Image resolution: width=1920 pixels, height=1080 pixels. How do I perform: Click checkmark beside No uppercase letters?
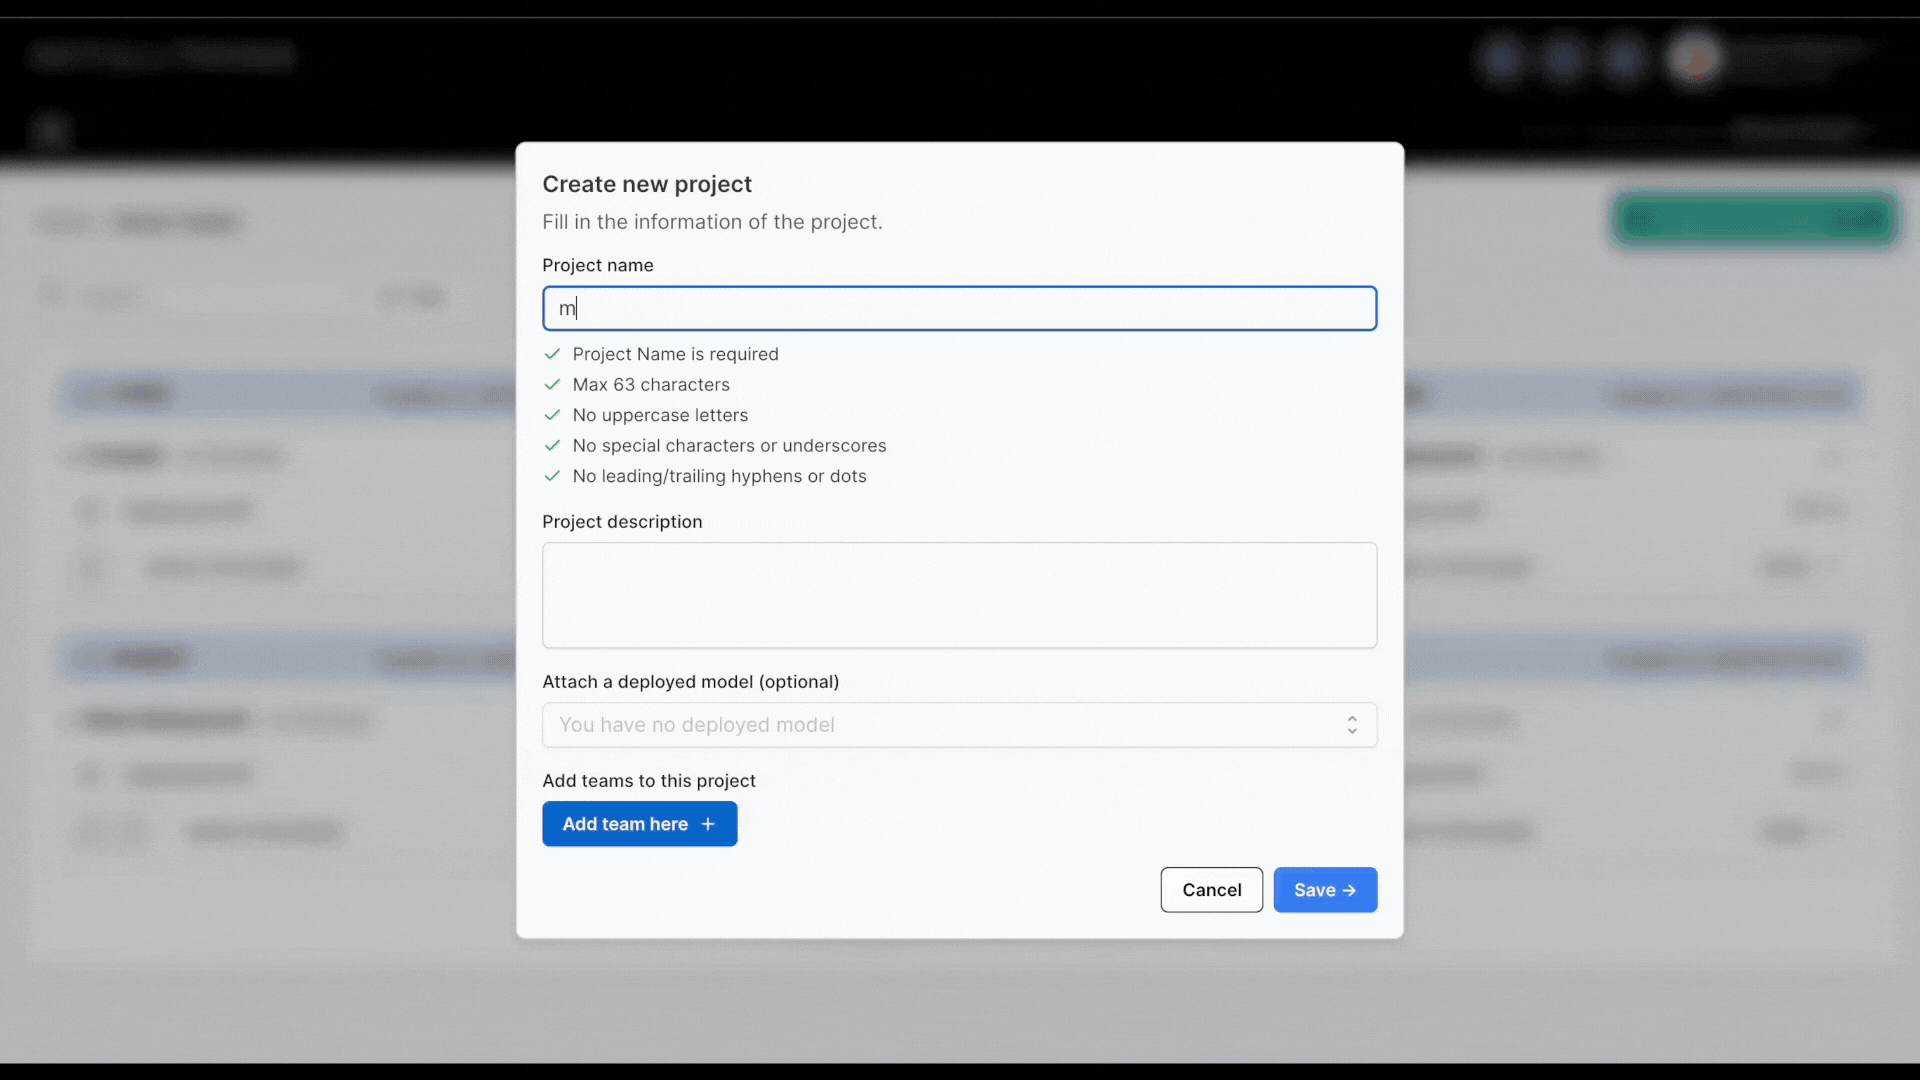tap(552, 415)
